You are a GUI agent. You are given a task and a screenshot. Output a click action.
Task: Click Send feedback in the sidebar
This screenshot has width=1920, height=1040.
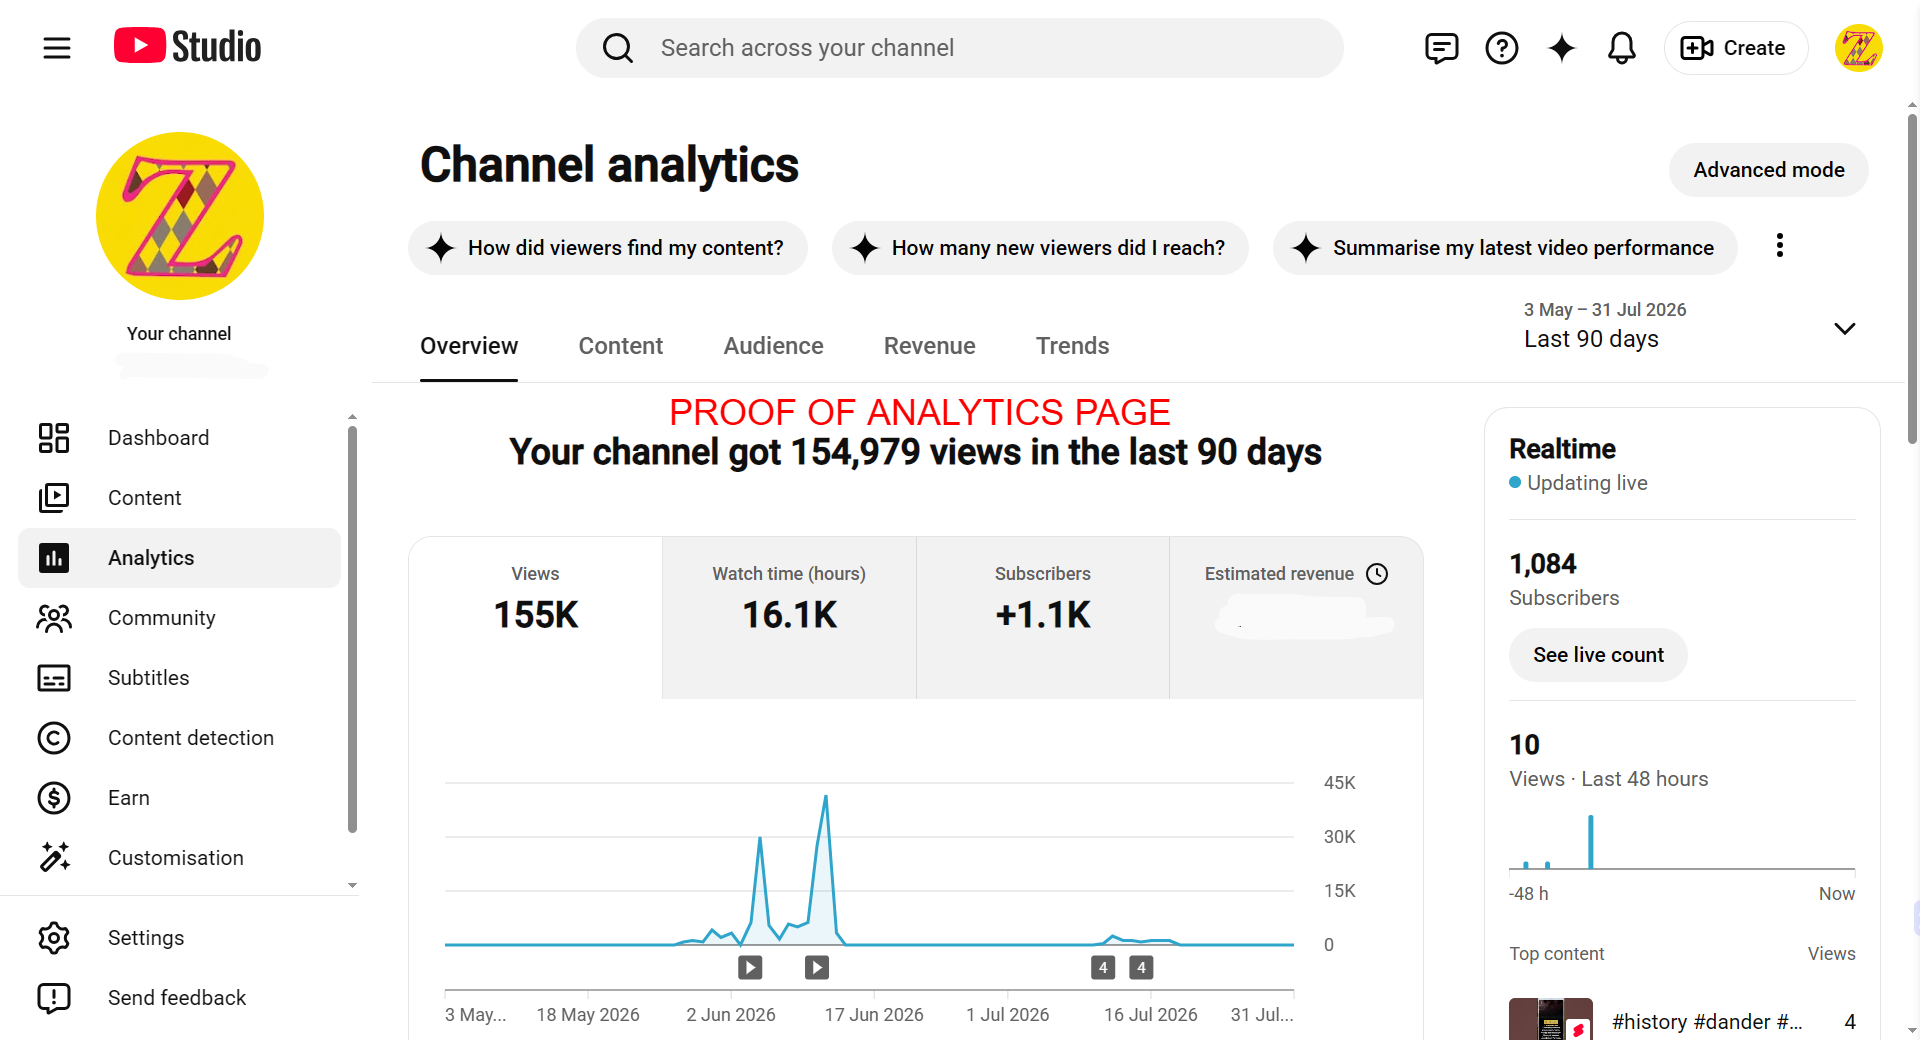(180, 998)
